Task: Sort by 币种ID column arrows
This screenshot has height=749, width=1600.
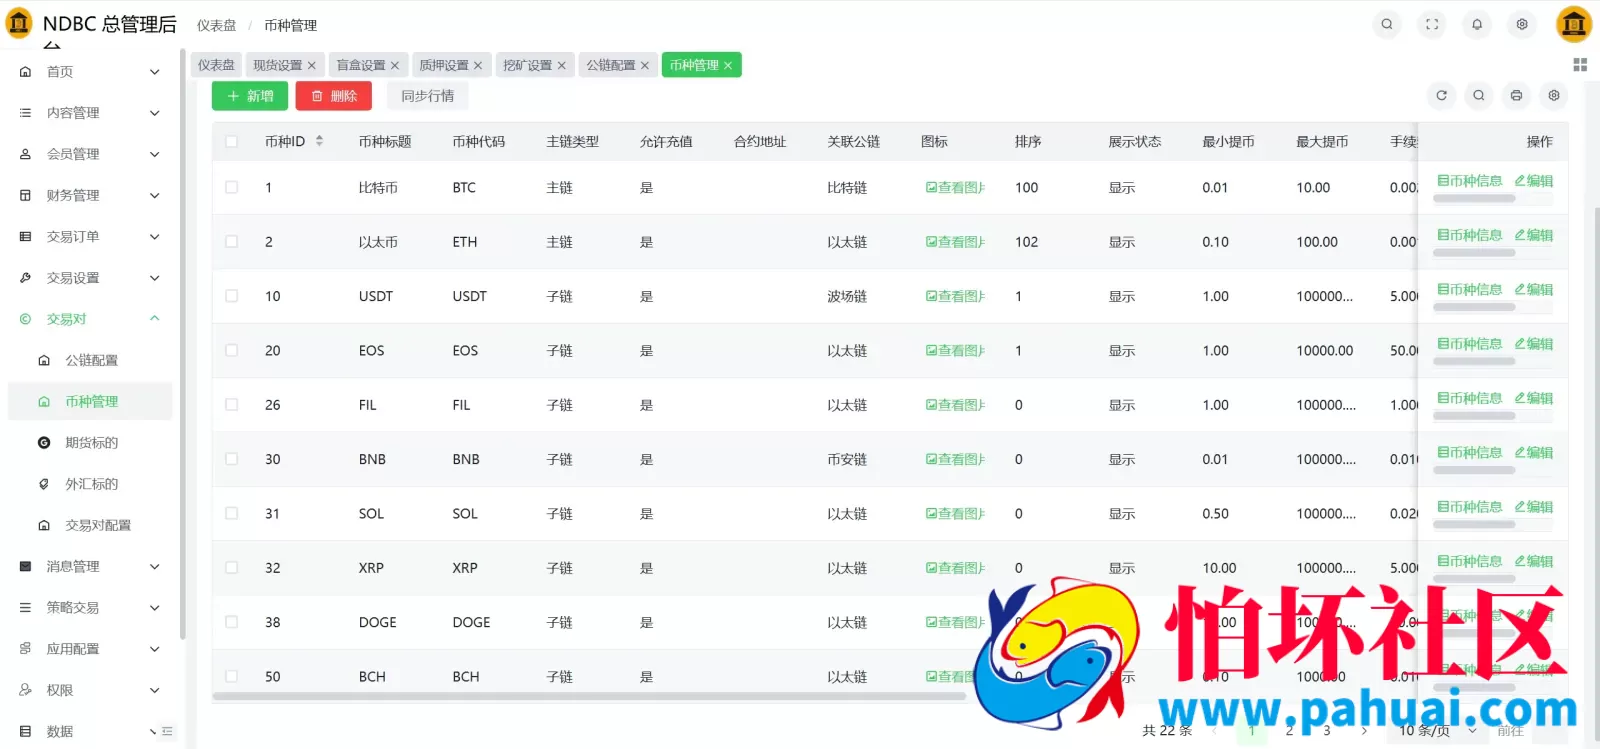Action: point(319,141)
